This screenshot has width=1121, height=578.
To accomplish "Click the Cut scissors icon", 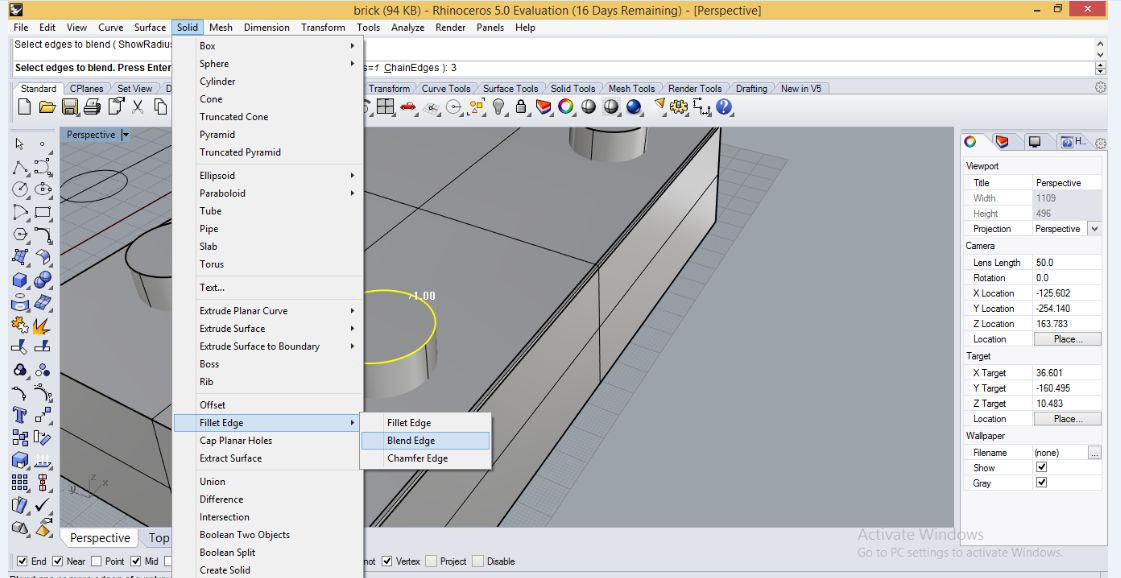I will 137,107.
